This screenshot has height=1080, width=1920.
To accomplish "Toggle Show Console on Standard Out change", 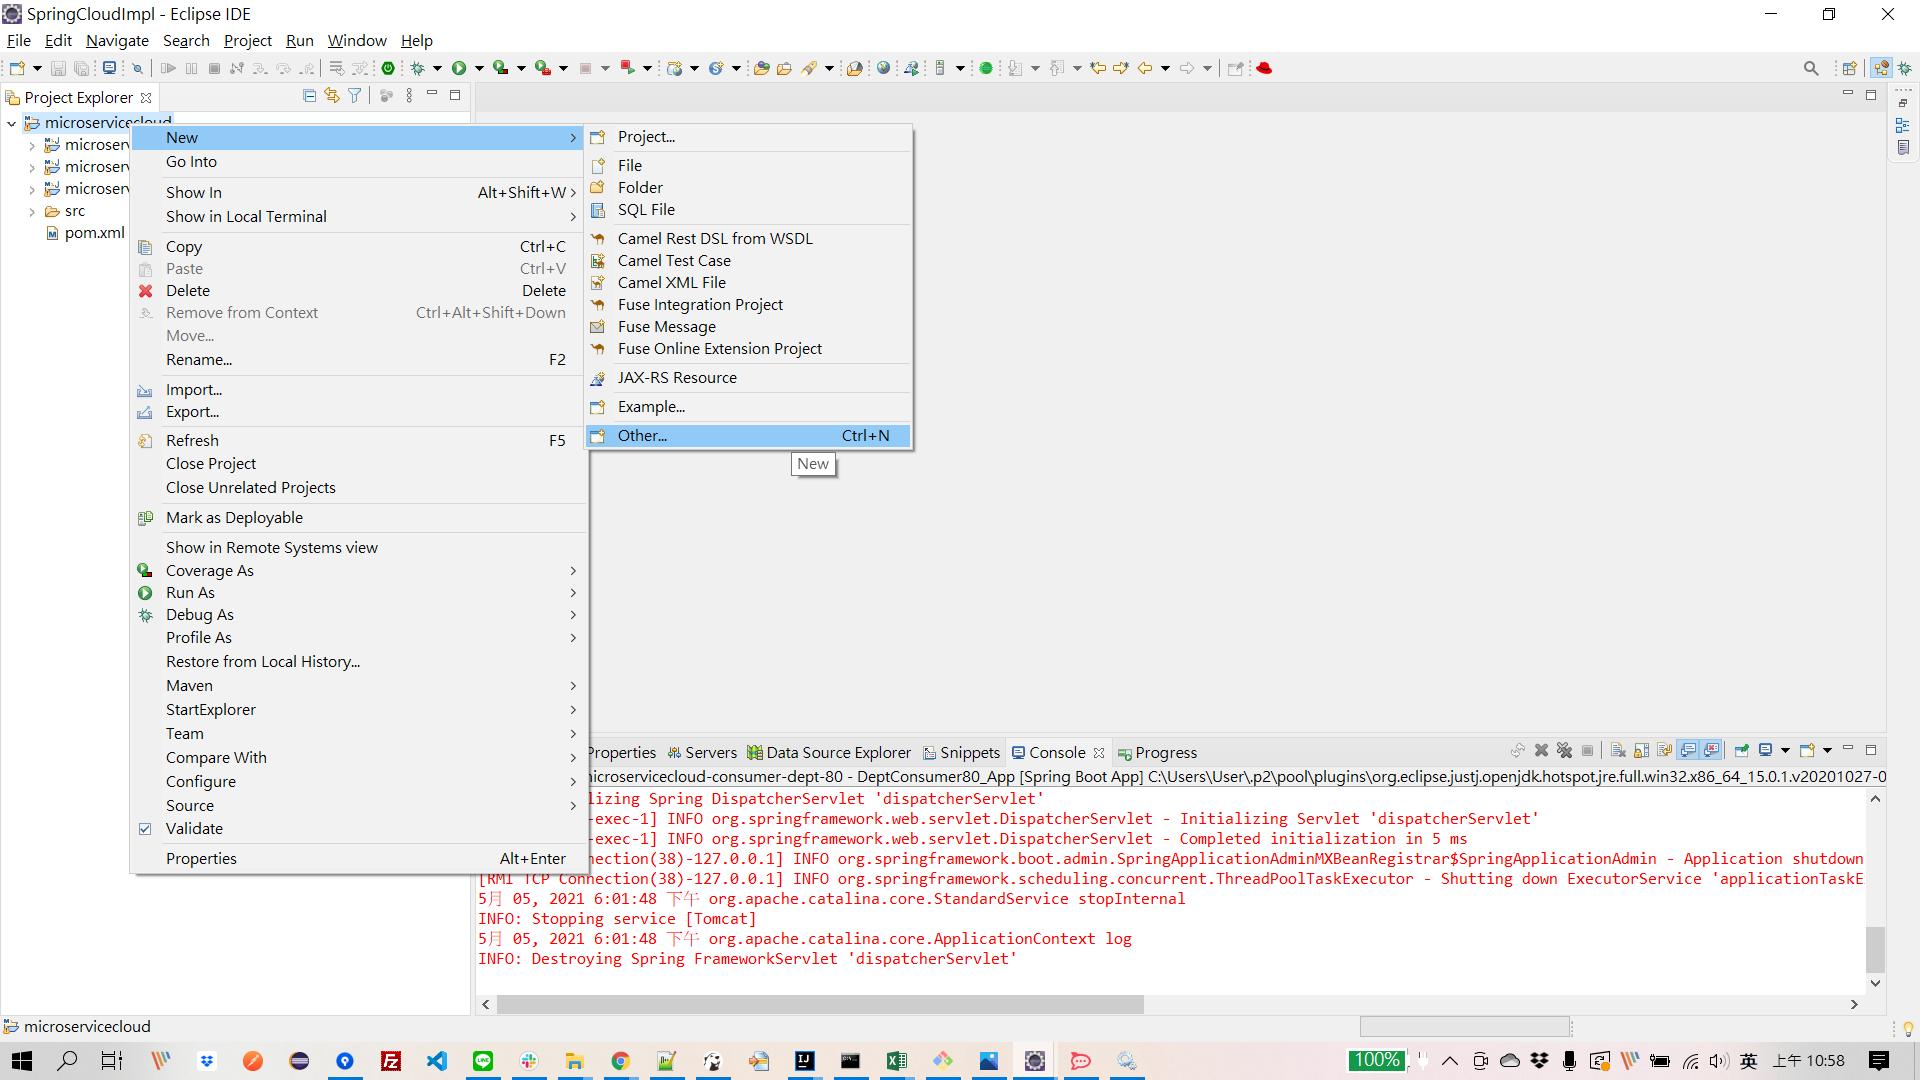I will (x=1688, y=751).
